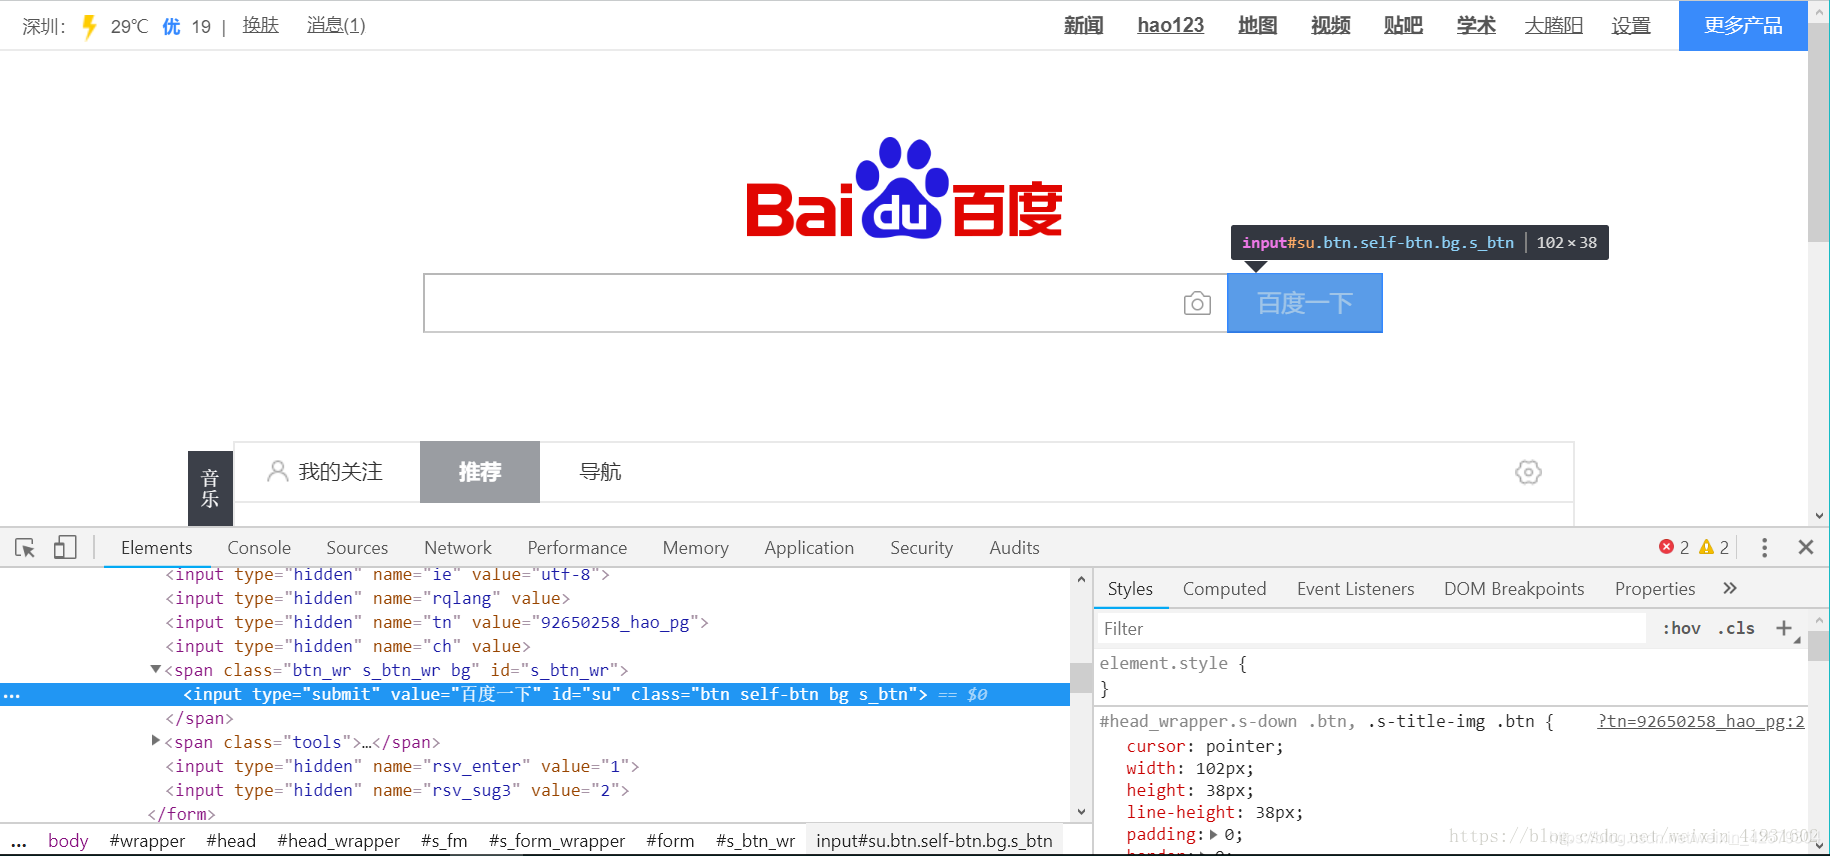Collapse the span btn_wr s_btn_wr node
The height and width of the screenshot is (856, 1830).
156,669
